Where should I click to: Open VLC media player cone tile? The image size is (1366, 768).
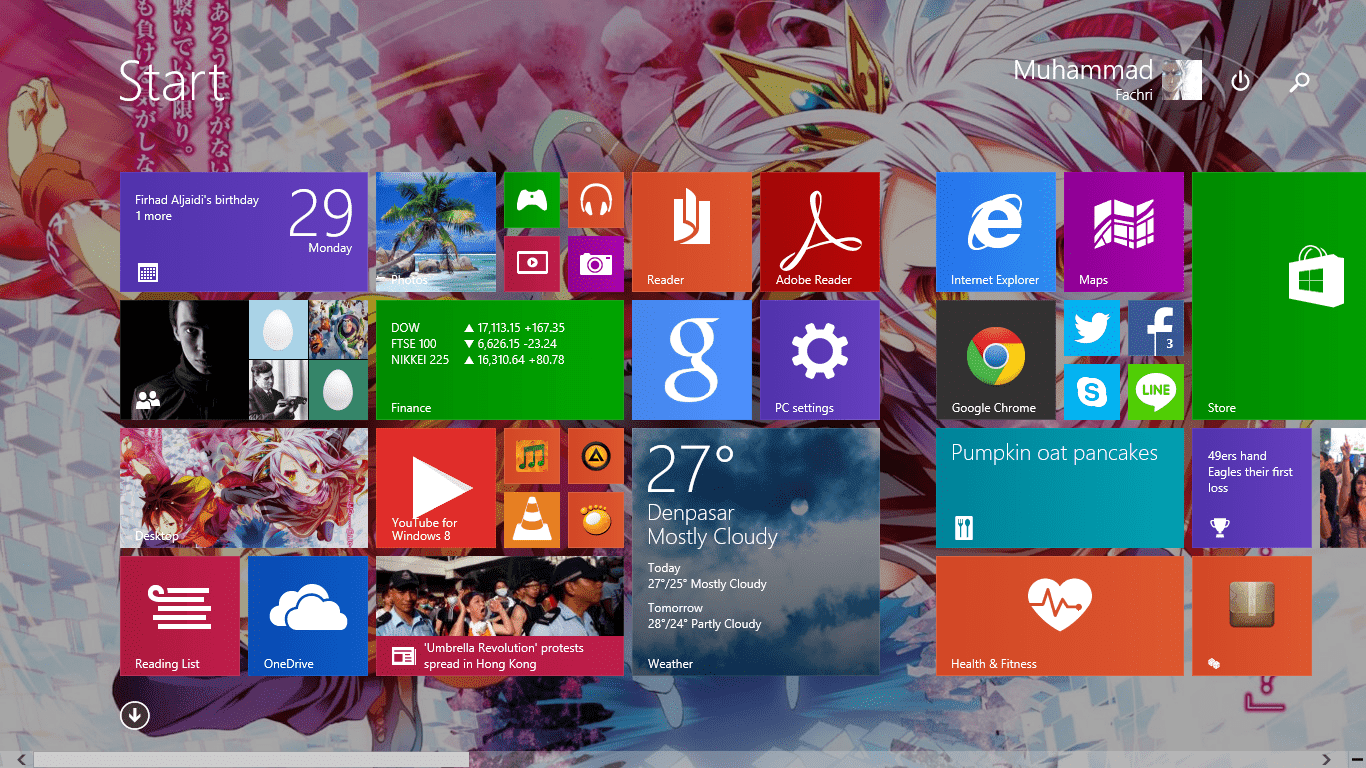click(531, 520)
